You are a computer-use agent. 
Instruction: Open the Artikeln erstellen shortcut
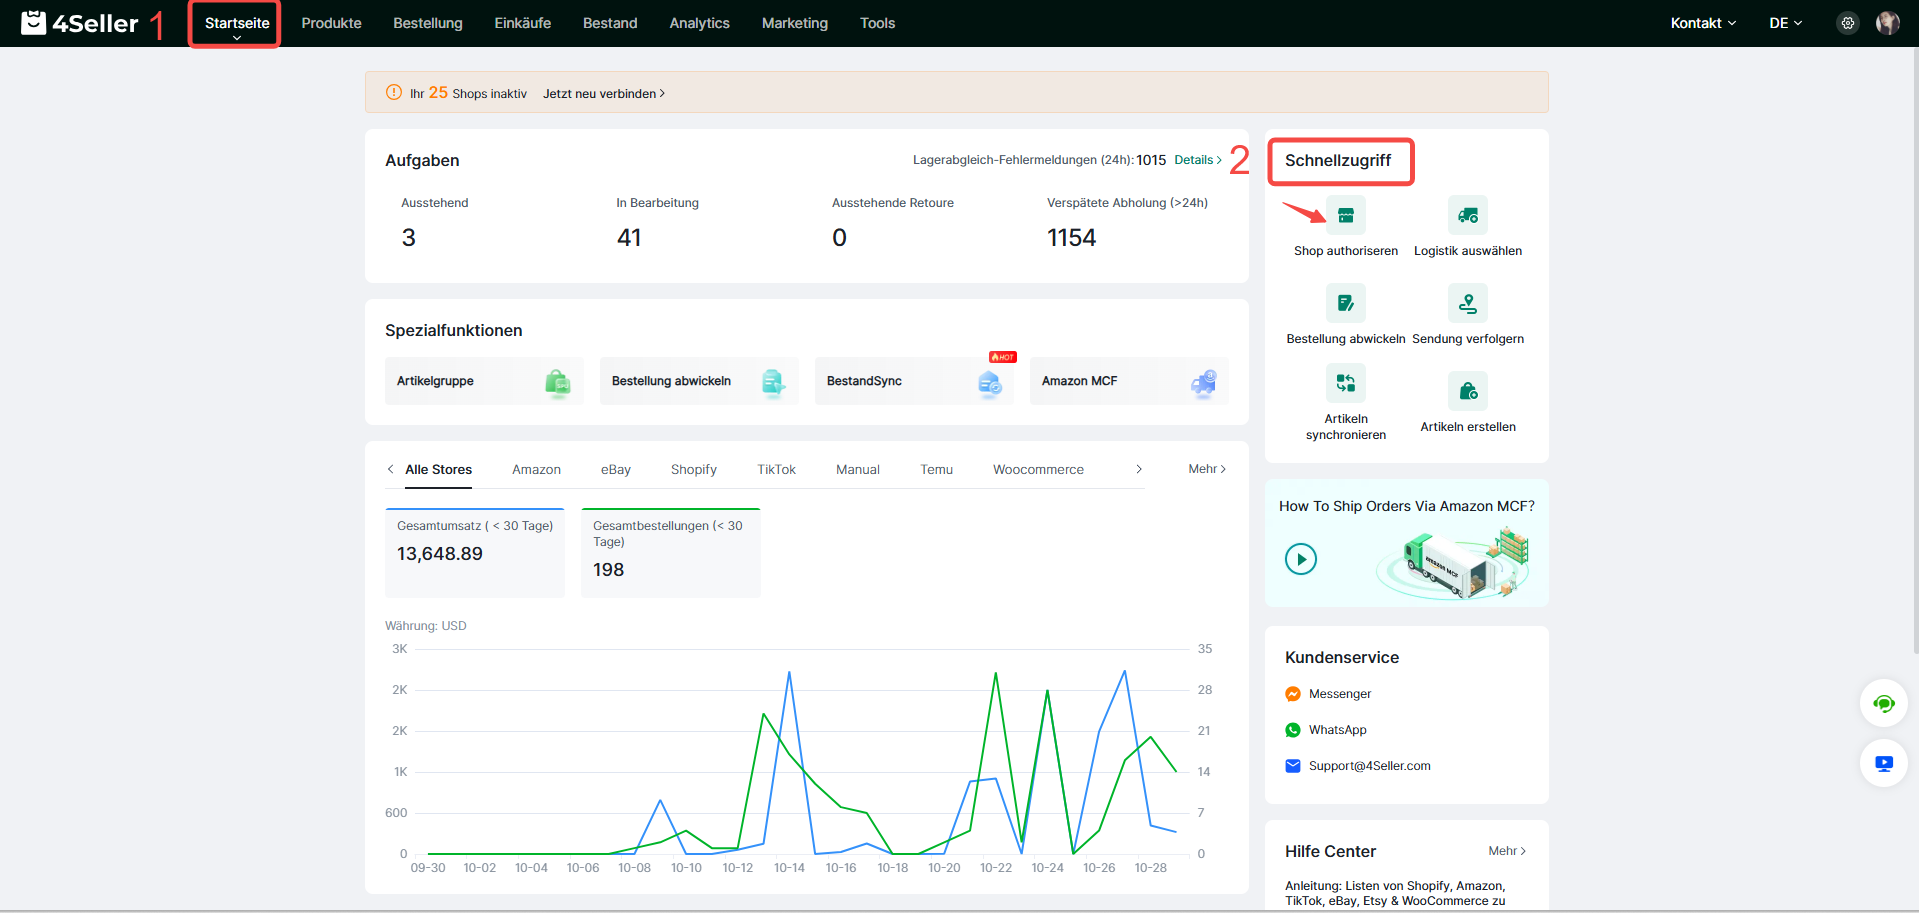pyautogui.click(x=1467, y=391)
